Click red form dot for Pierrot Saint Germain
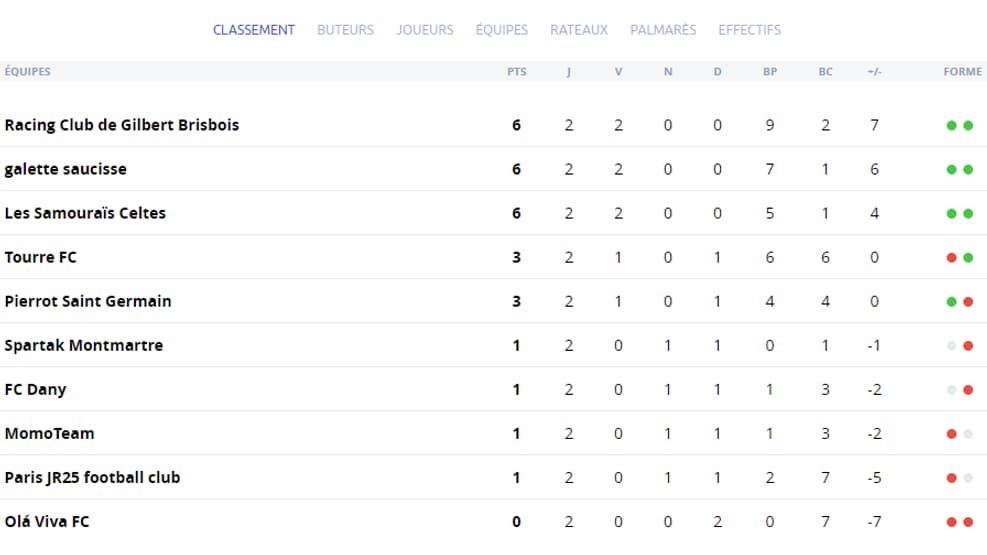Viewport: 987px width, 555px height. coord(968,301)
